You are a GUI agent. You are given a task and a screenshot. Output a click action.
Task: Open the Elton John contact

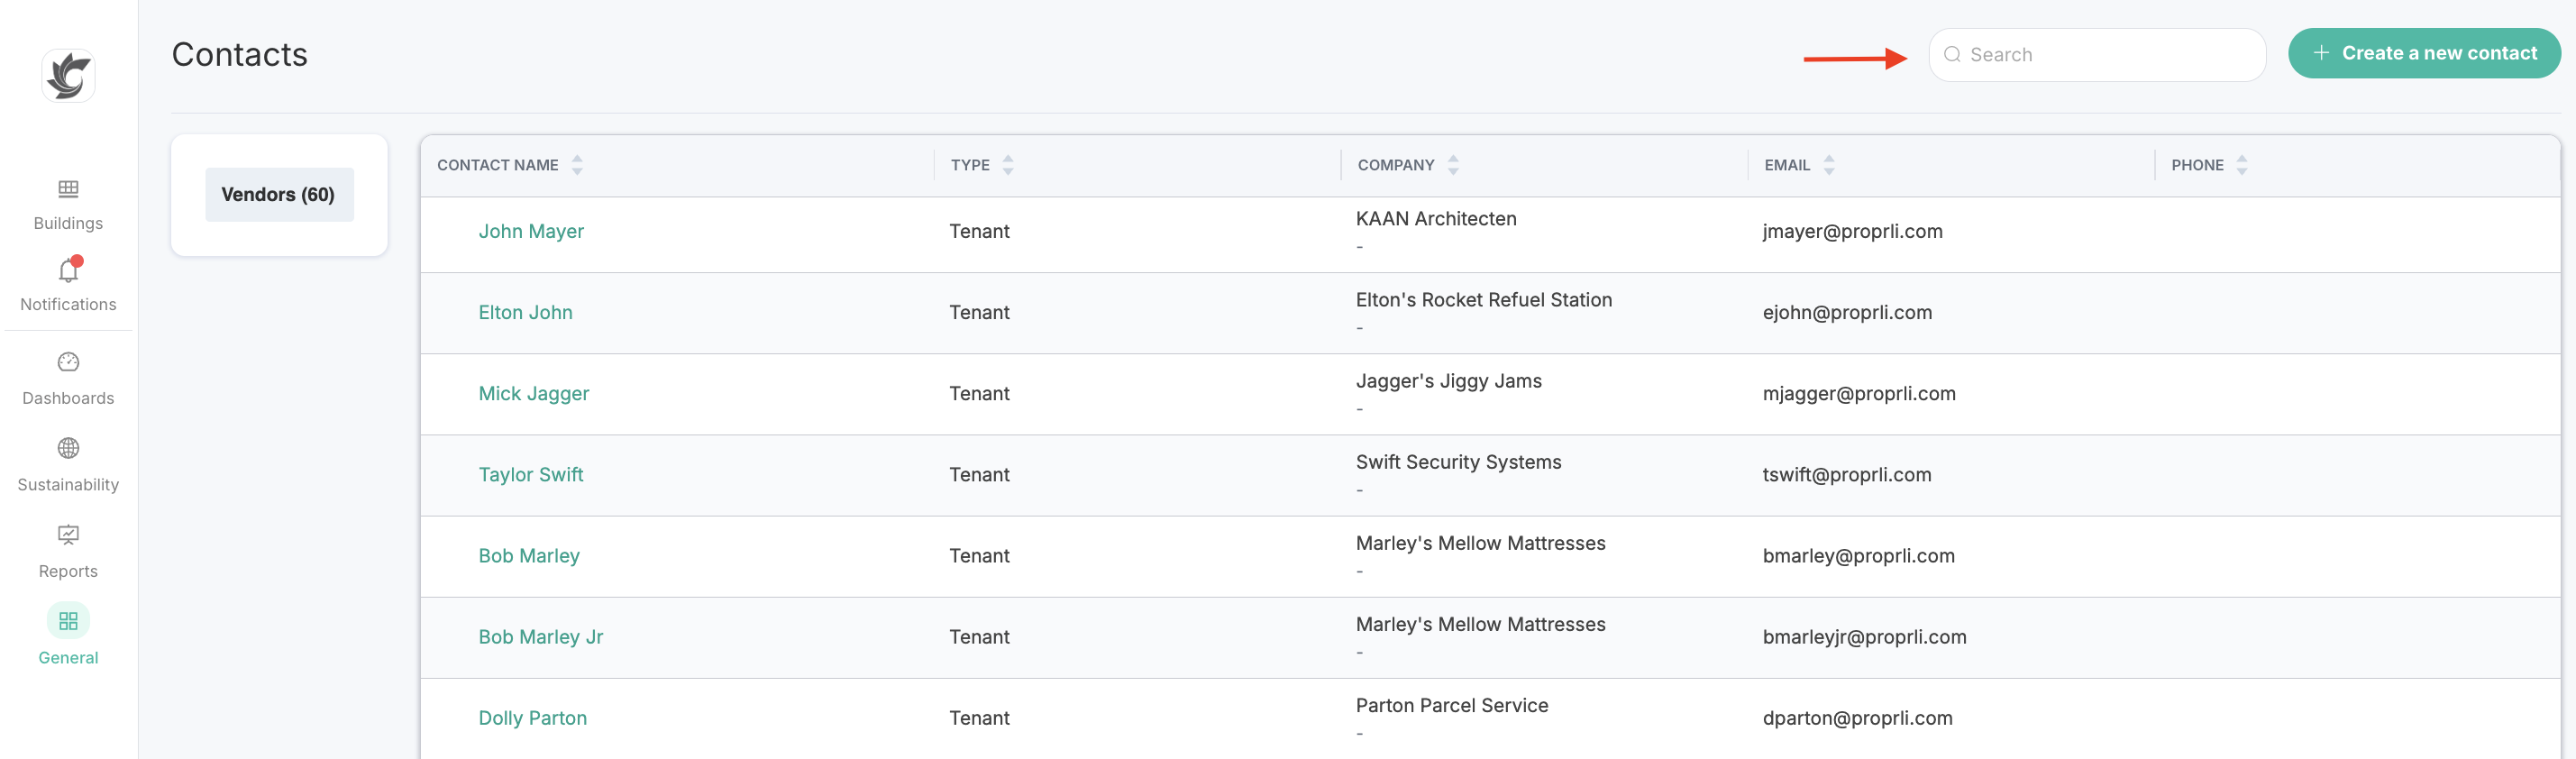[525, 312]
